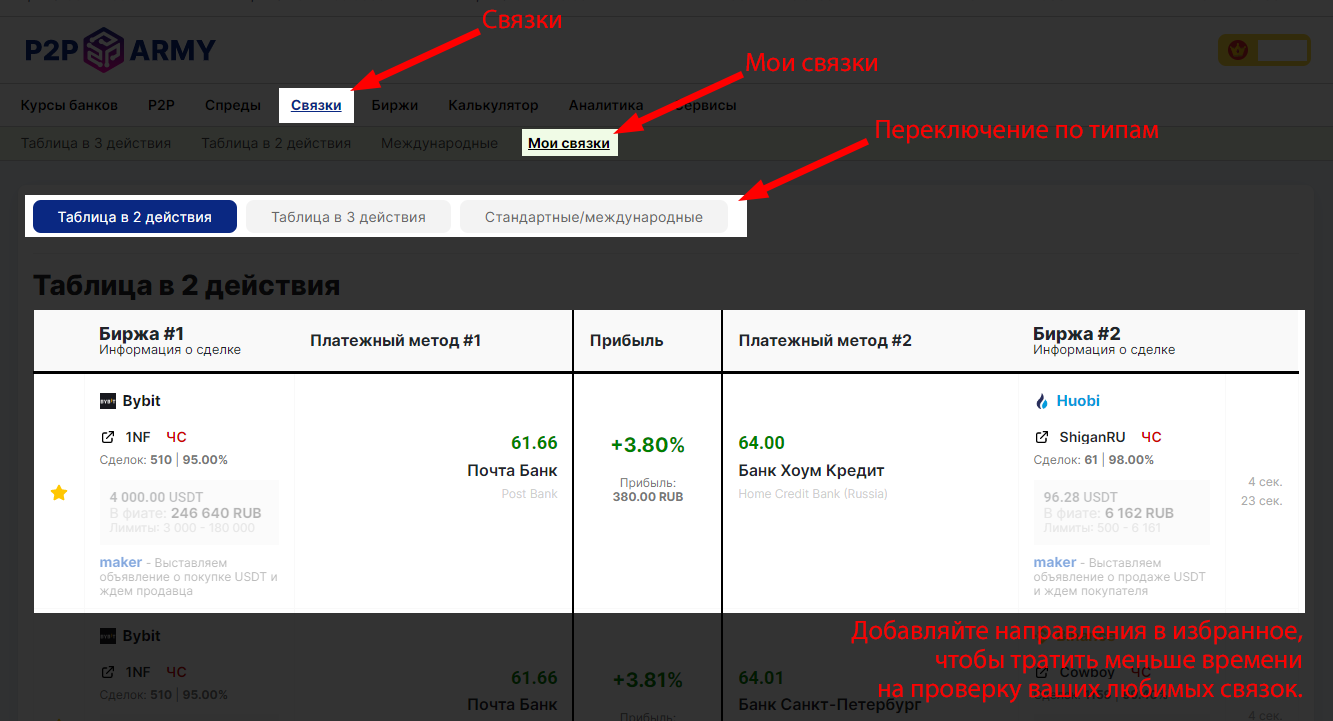Click the 61.66 price in the +3.80% row
1333x721 pixels.
(x=534, y=443)
